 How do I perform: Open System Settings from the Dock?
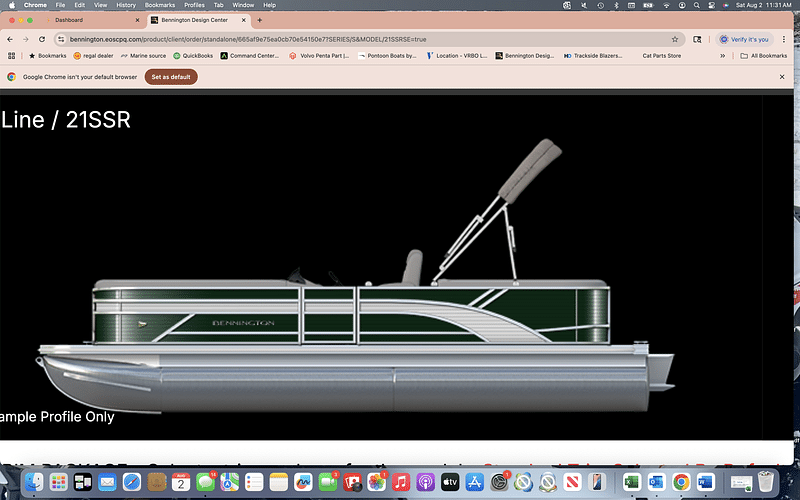pyautogui.click(x=499, y=482)
